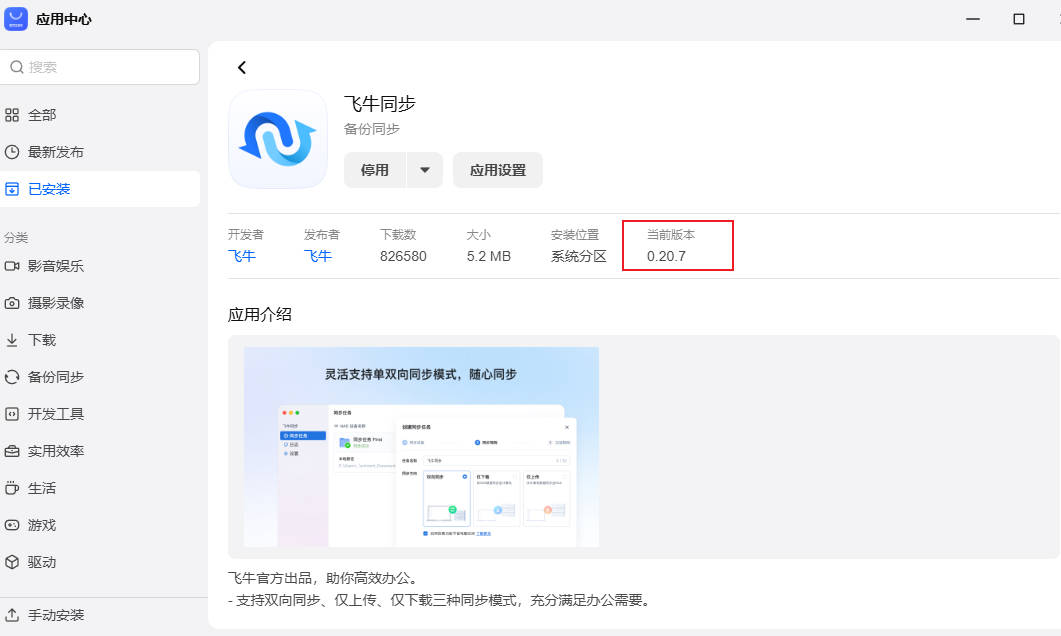Focus the 搜索 input field
Image resolution: width=1061 pixels, height=636 pixels.
pos(100,67)
